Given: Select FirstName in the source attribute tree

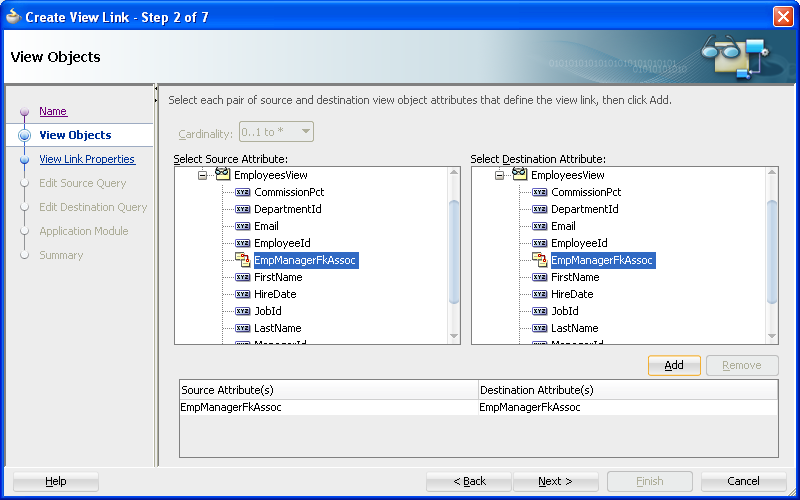Looking at the screenshot, I should [278, 277].
